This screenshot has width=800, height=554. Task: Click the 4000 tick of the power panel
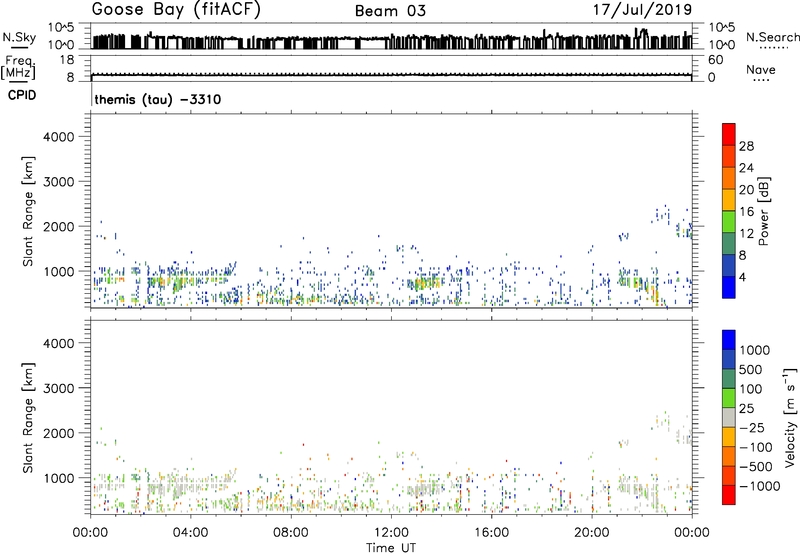tap(59, 137)
